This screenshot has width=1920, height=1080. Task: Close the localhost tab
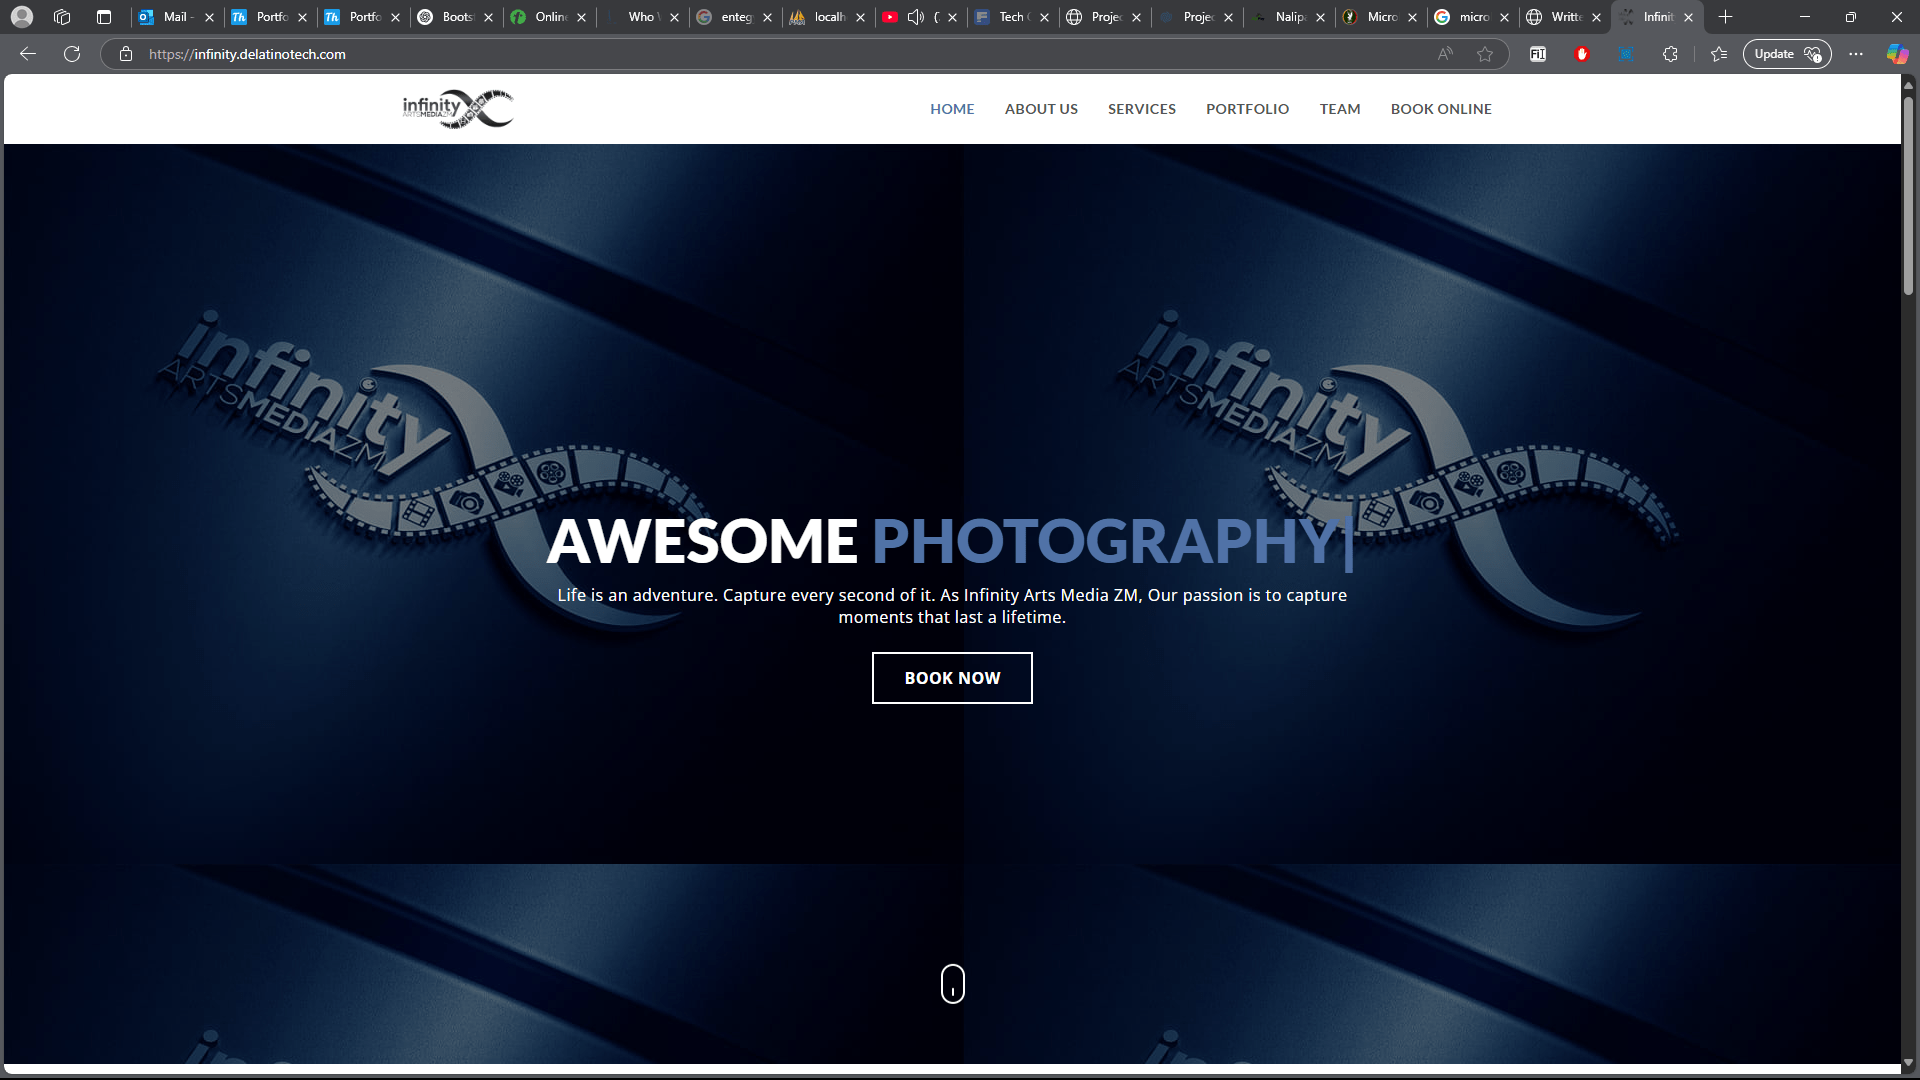pyautogui.click(x=860, y=17)
